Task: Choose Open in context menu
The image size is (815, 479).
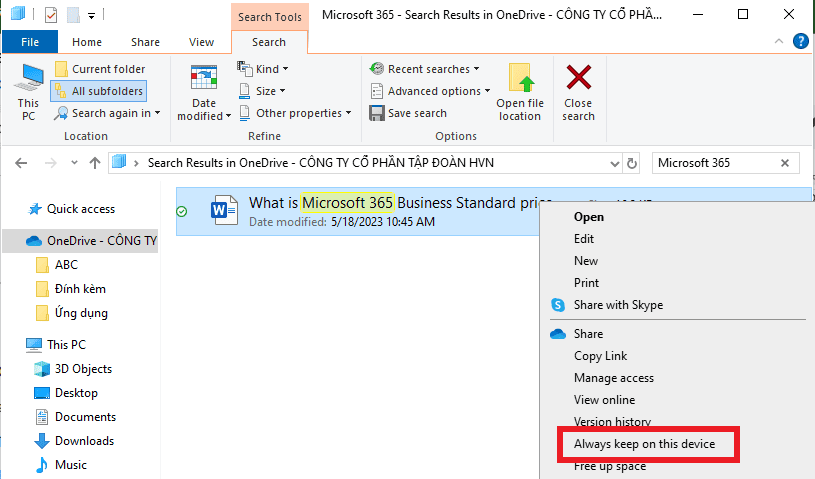Action: 588,217
